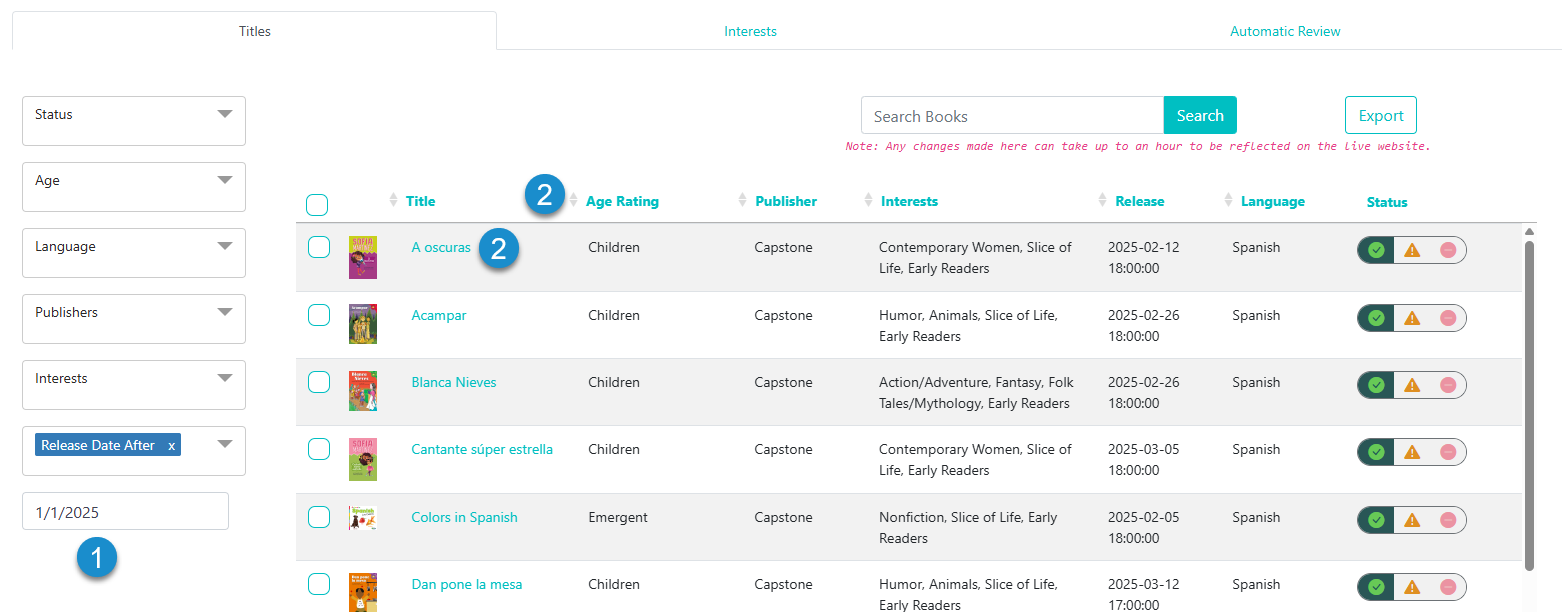1562x612 pixels.
Task: Open the Language filter dropdown
Action: click(134, 253)
